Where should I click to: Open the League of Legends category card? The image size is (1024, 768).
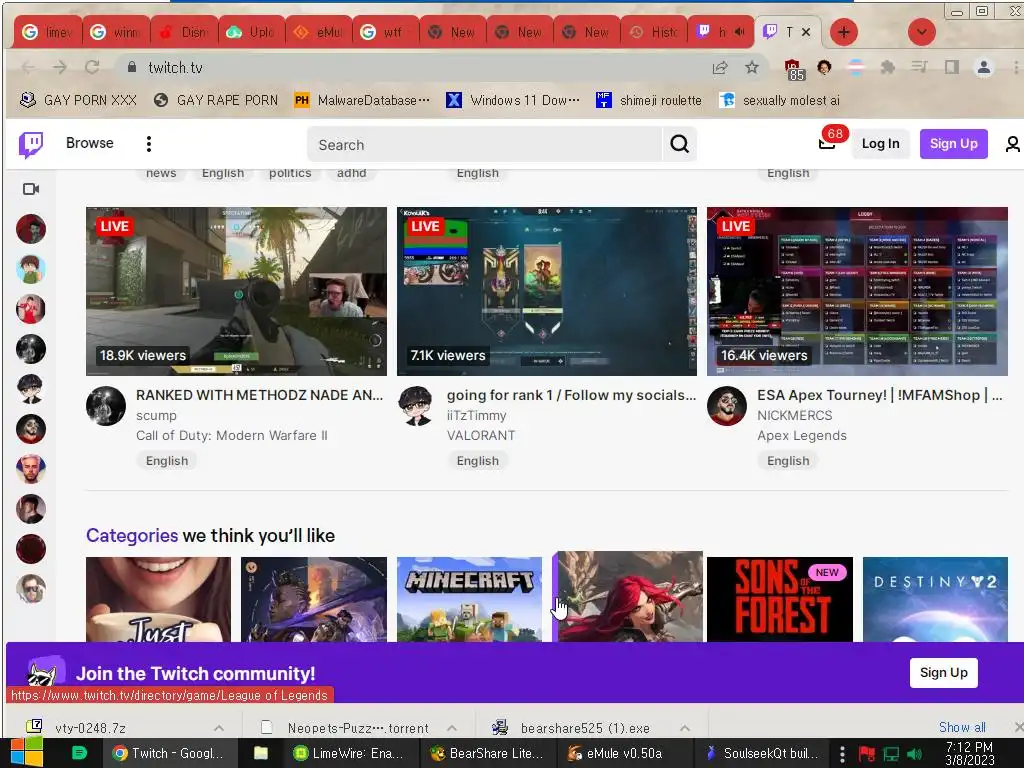click(x=628, y=596)
